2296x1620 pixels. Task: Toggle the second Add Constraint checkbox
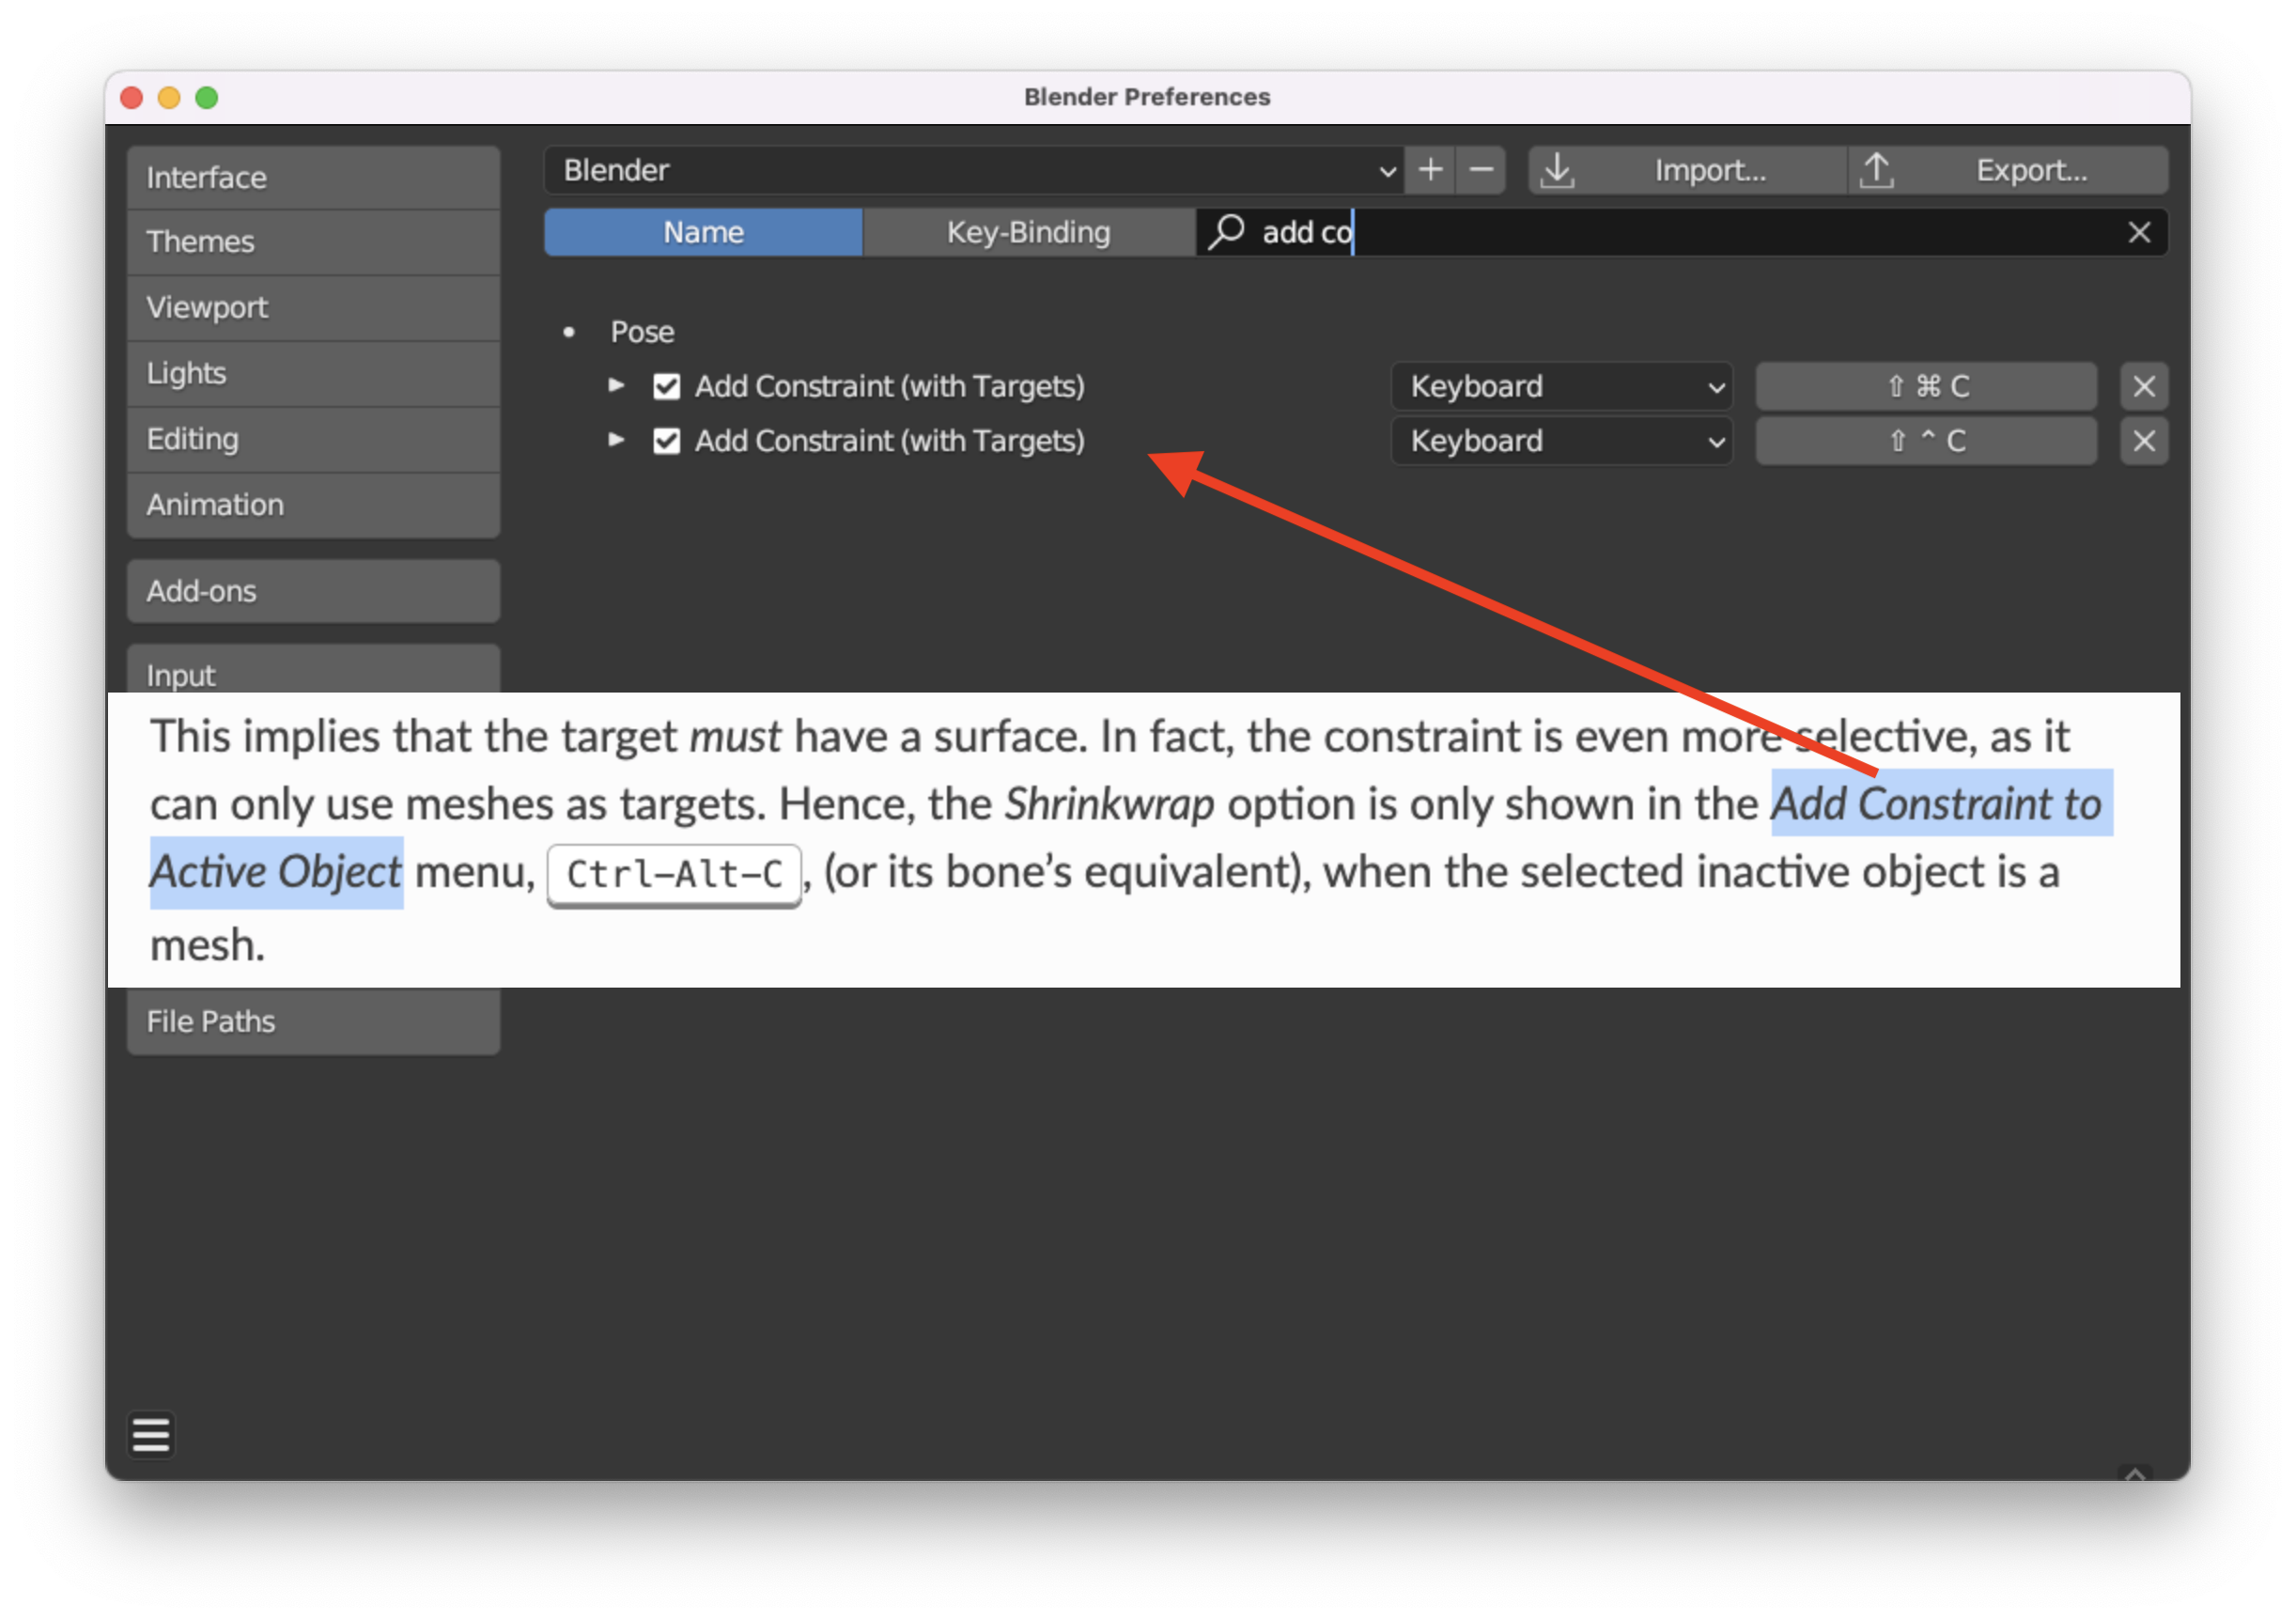pos(666,442)
